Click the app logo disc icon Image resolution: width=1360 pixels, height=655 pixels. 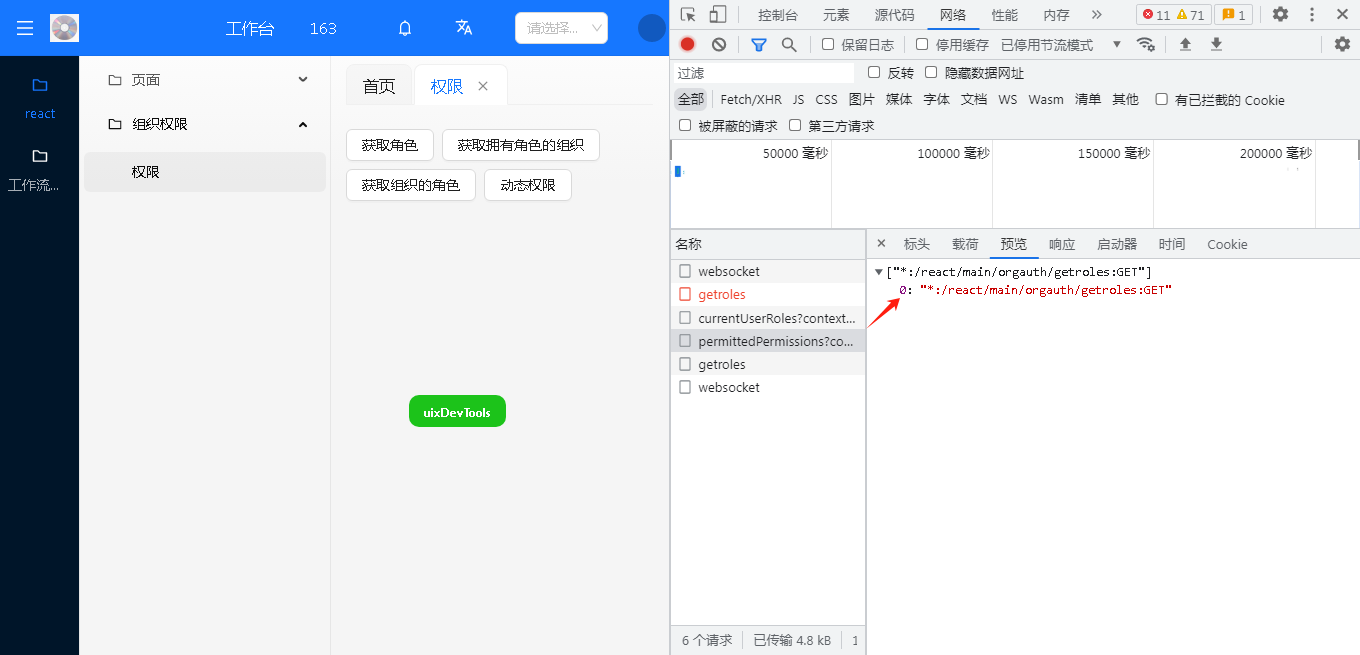(x=64, y=28)
